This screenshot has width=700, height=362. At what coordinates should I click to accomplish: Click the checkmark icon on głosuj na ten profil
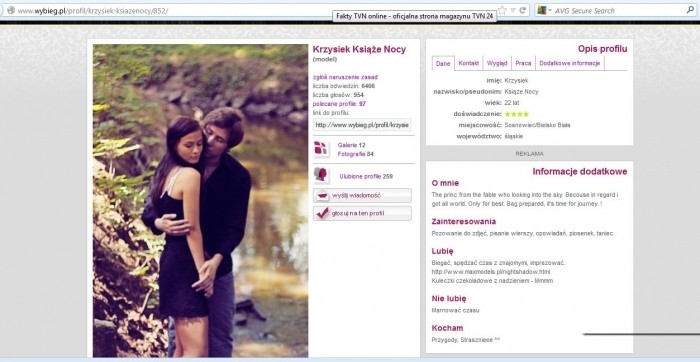pos(322,213)
